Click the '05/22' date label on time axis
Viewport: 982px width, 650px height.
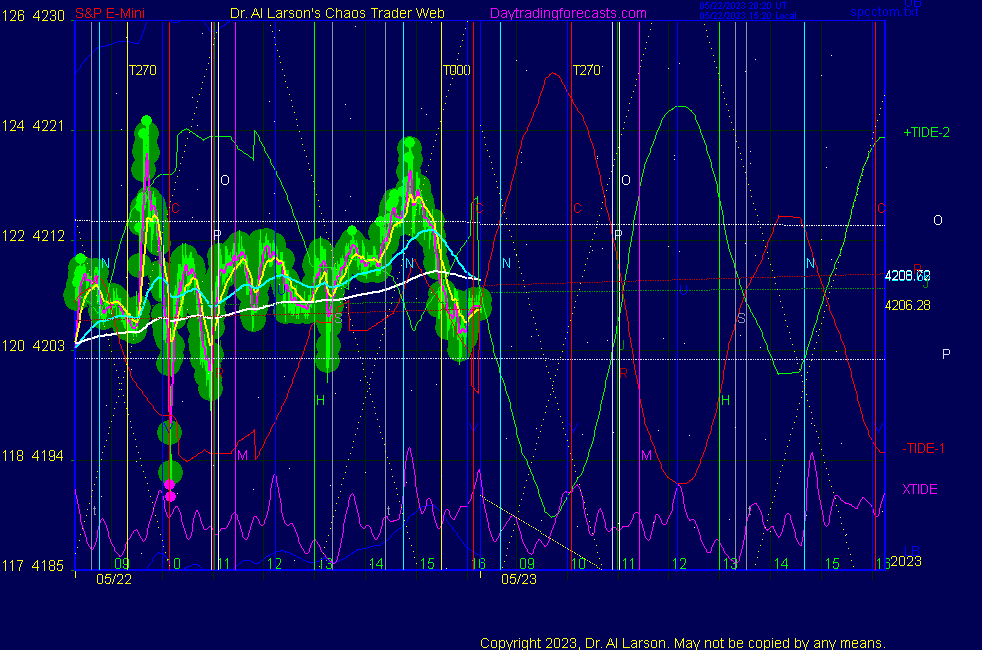[x=114, y=579]
